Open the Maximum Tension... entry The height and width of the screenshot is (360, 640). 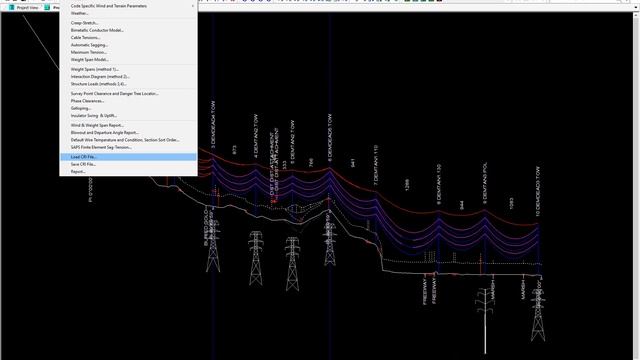coord(129,52)
